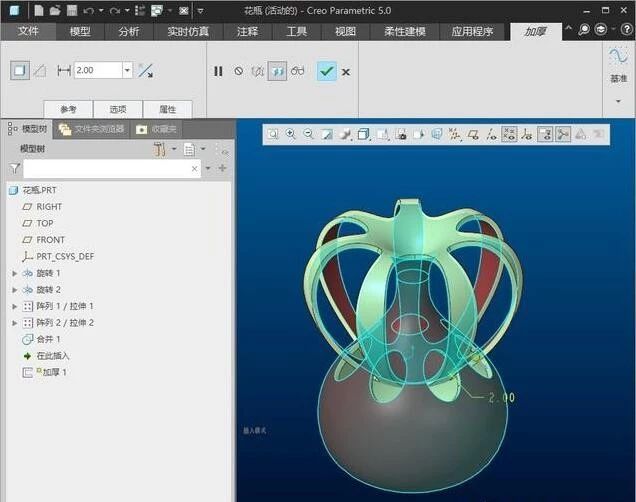Select the solid fill thicken option
Image resolution: width=636 pixels, height=502 pixels.
[19, 70]
